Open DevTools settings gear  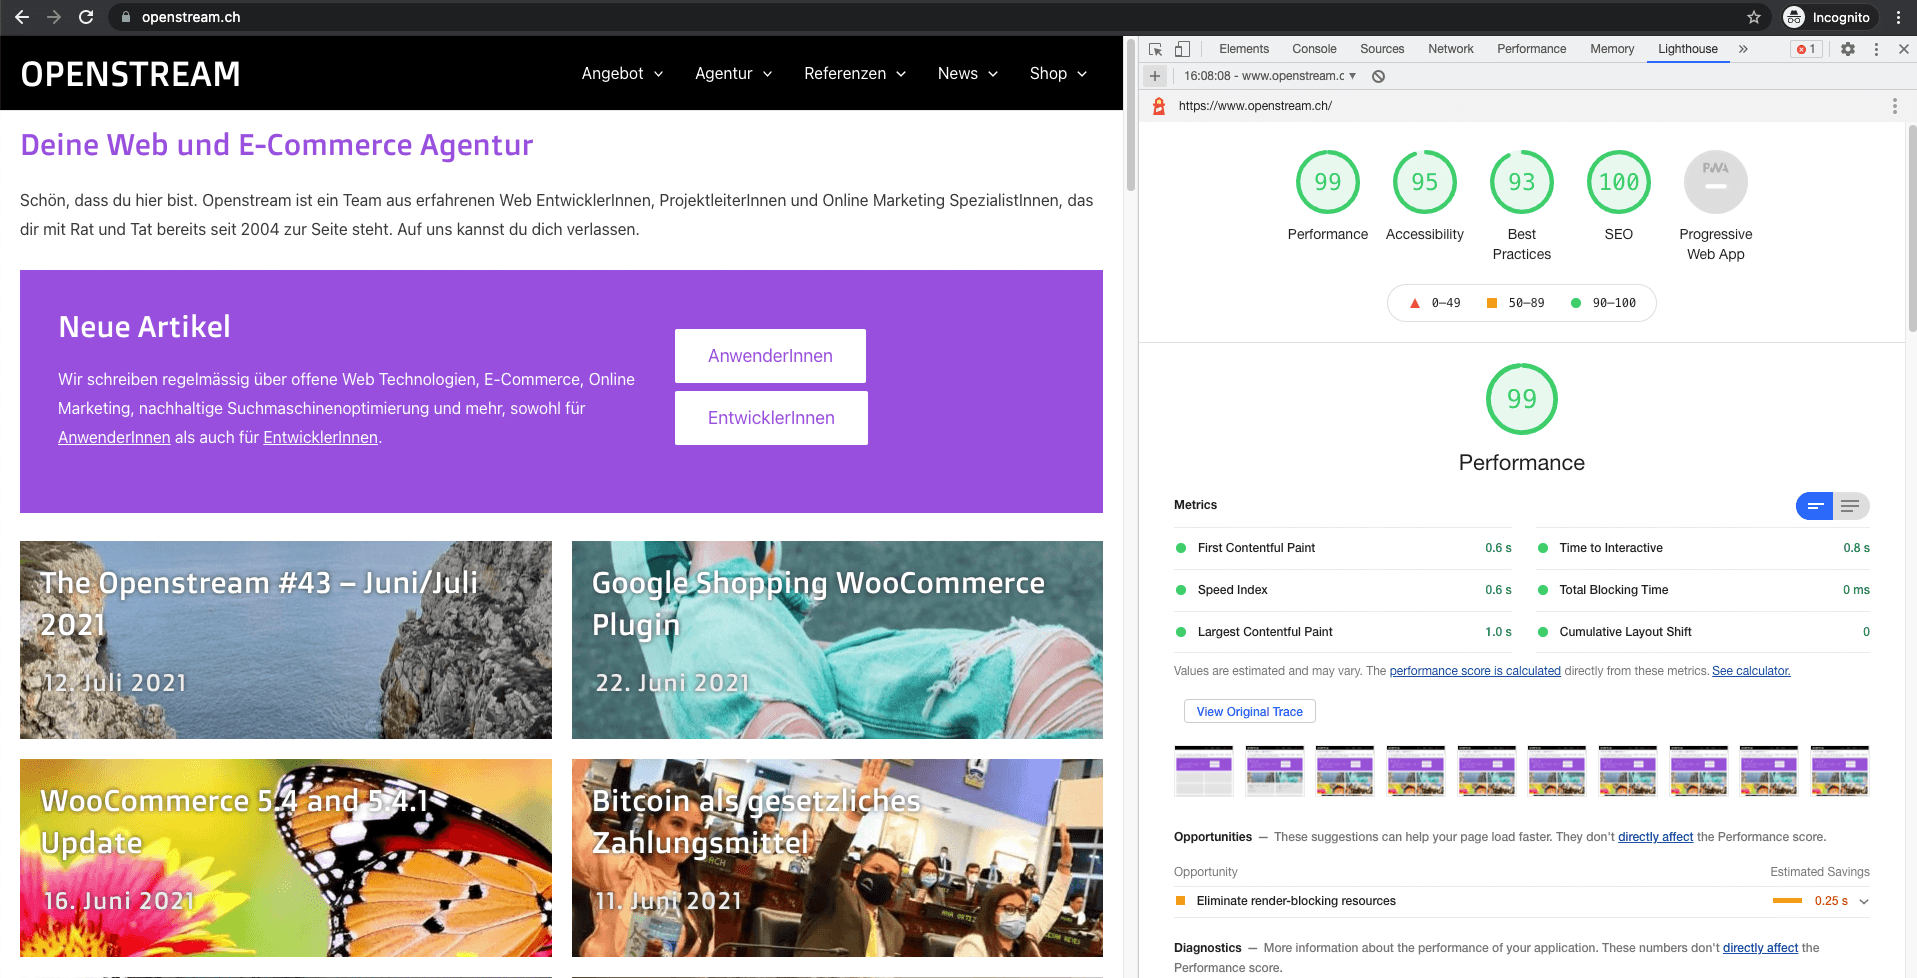tap(1847, 49)
